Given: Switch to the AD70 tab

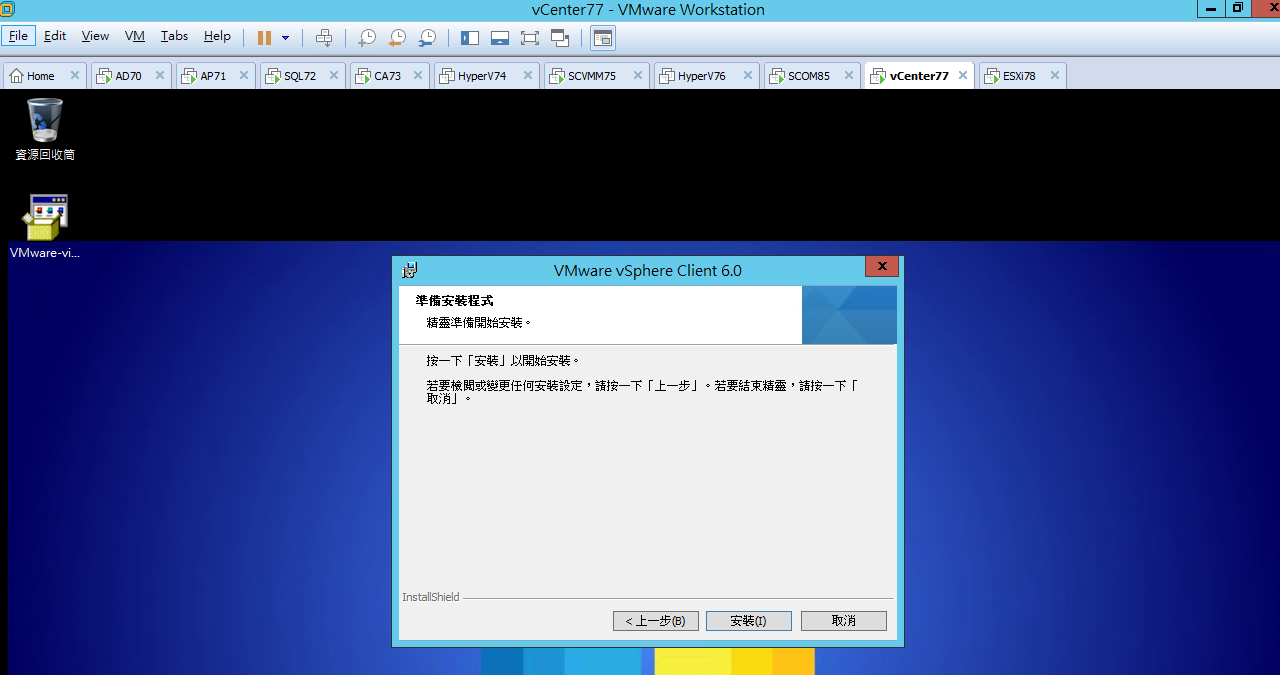Looking at the screenshot, I should tap(128, 76).
